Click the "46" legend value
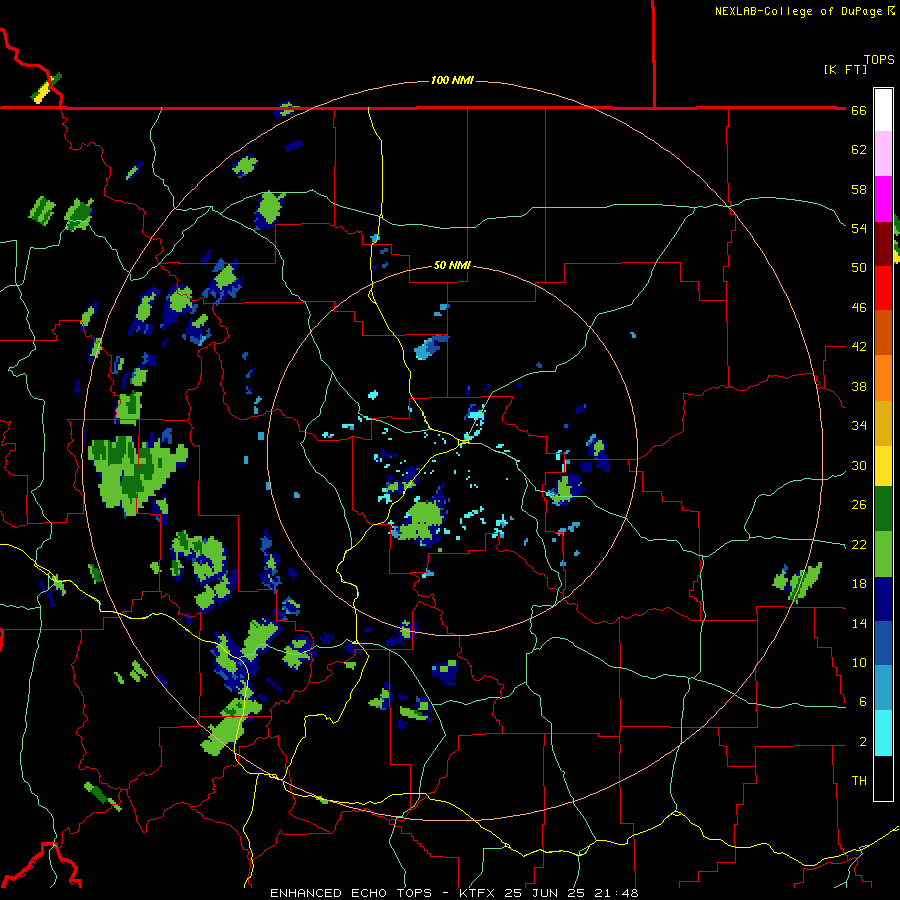 pyautogui.click(x=859, y=308)
